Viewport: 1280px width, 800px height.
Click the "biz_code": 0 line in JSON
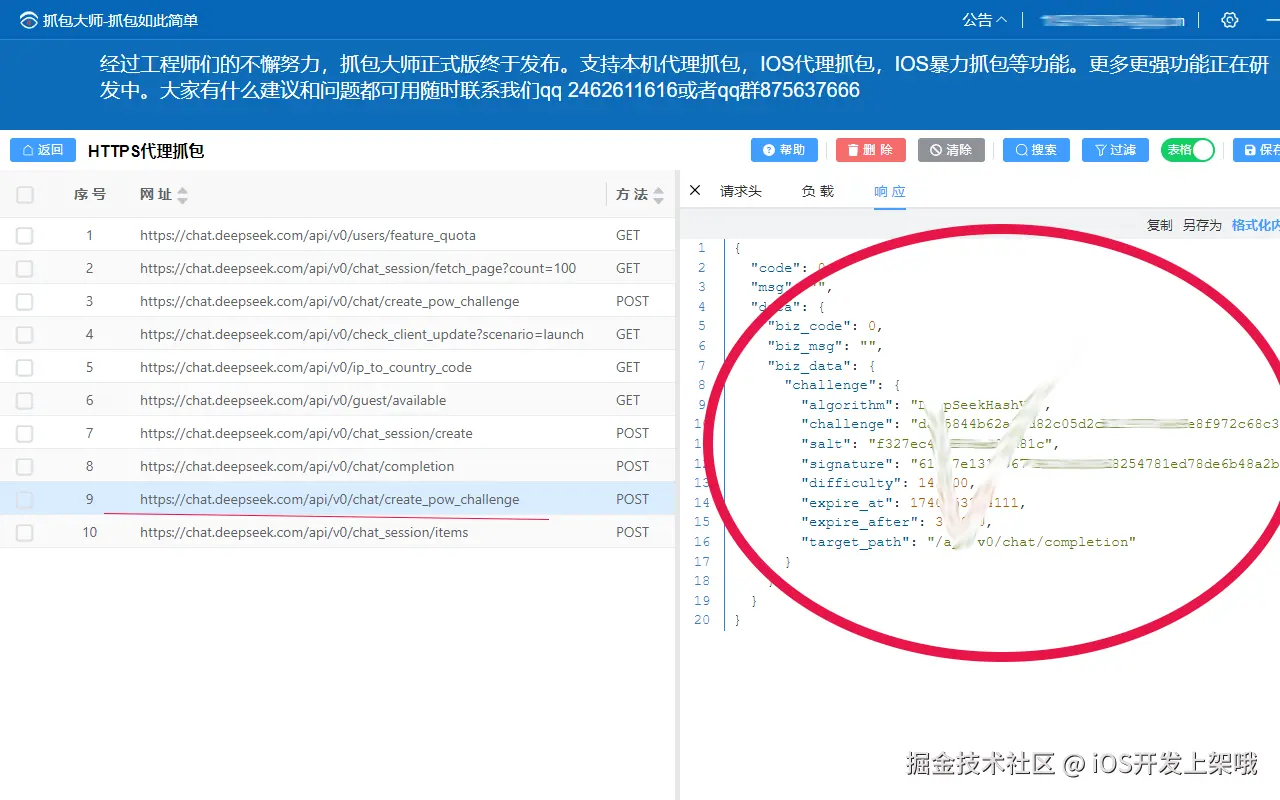coord(825,326)
